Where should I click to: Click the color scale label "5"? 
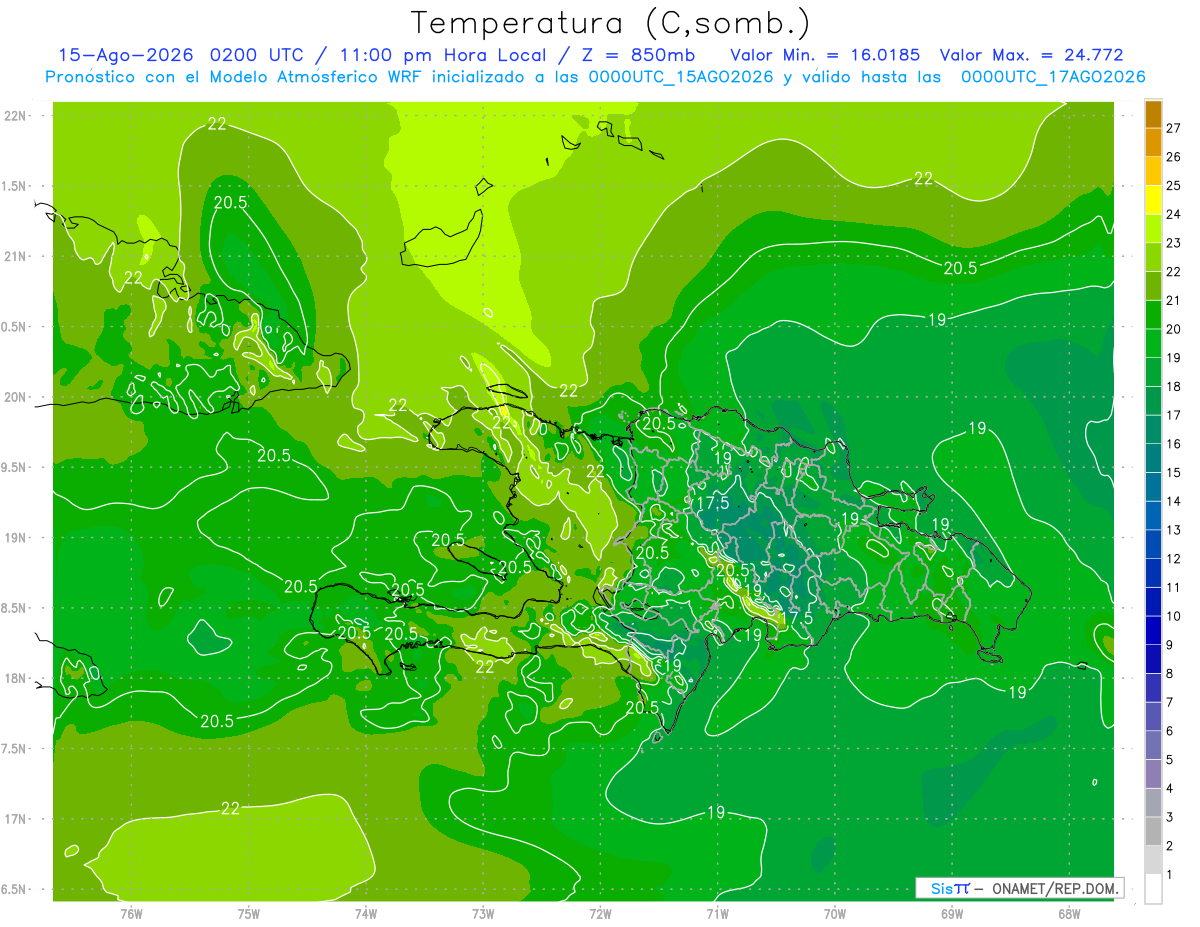[x=1170, y=760]
